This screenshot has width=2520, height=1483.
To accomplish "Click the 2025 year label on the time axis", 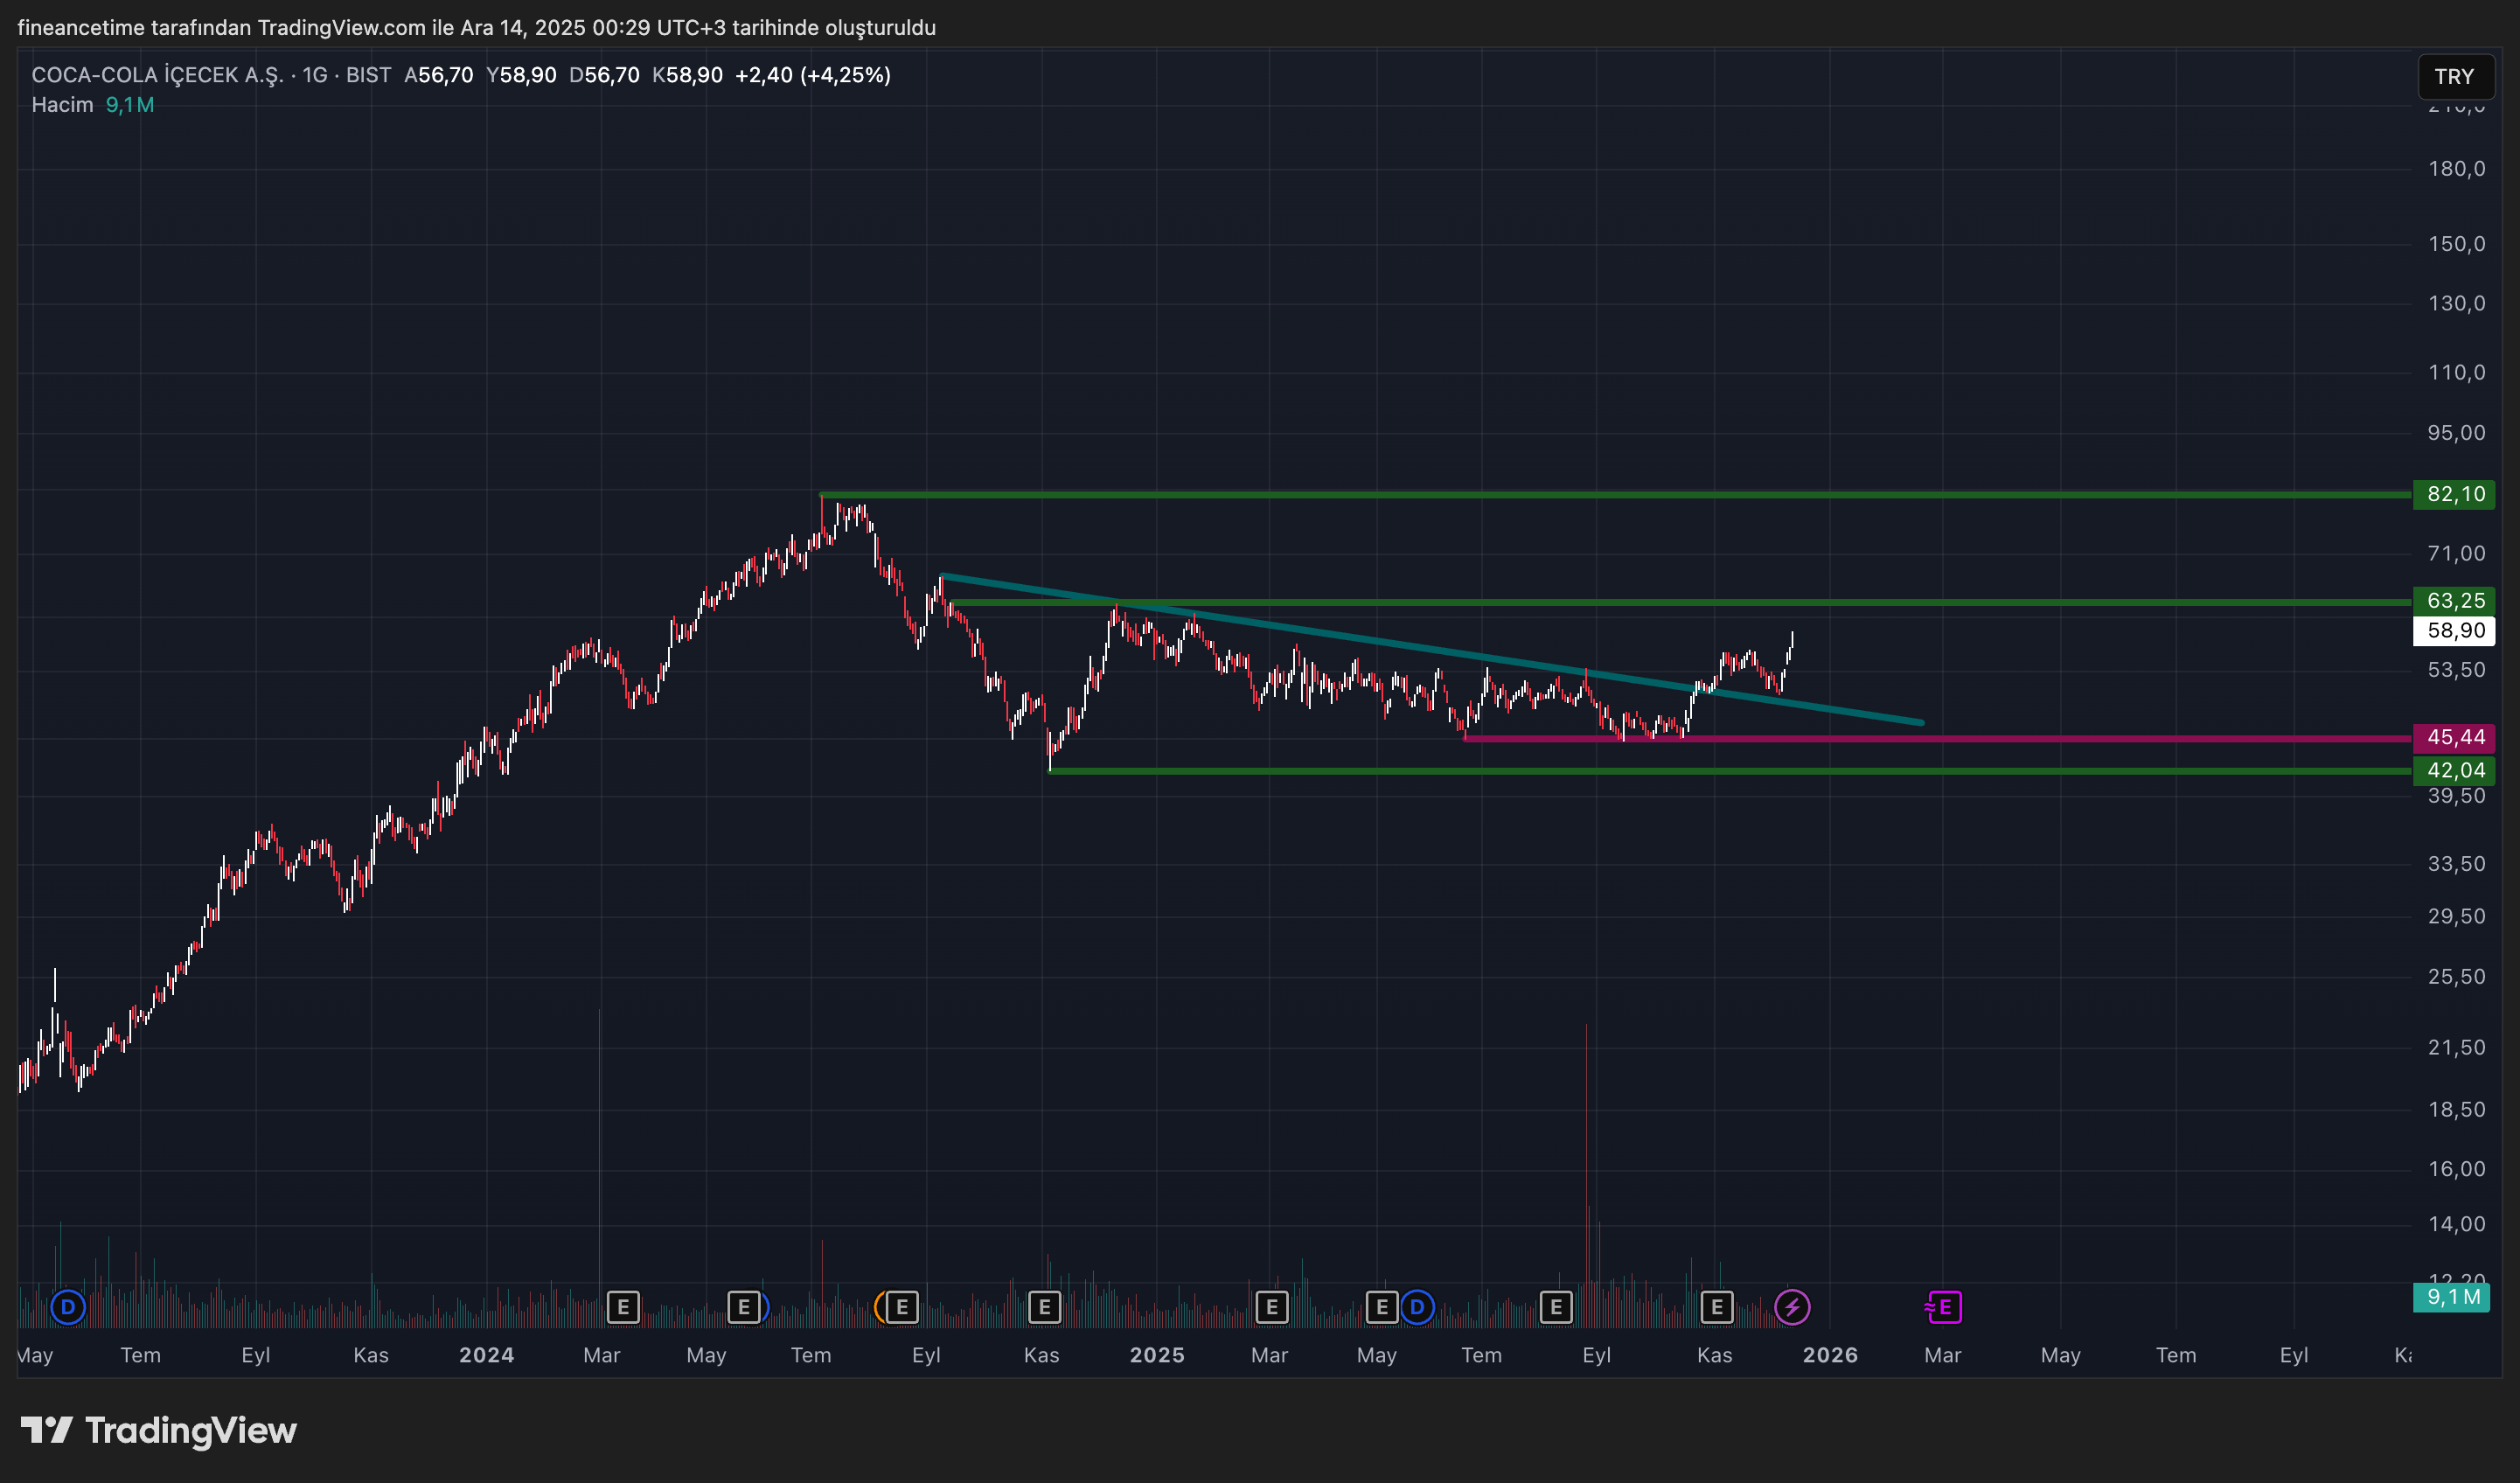I will 1156,1355.
